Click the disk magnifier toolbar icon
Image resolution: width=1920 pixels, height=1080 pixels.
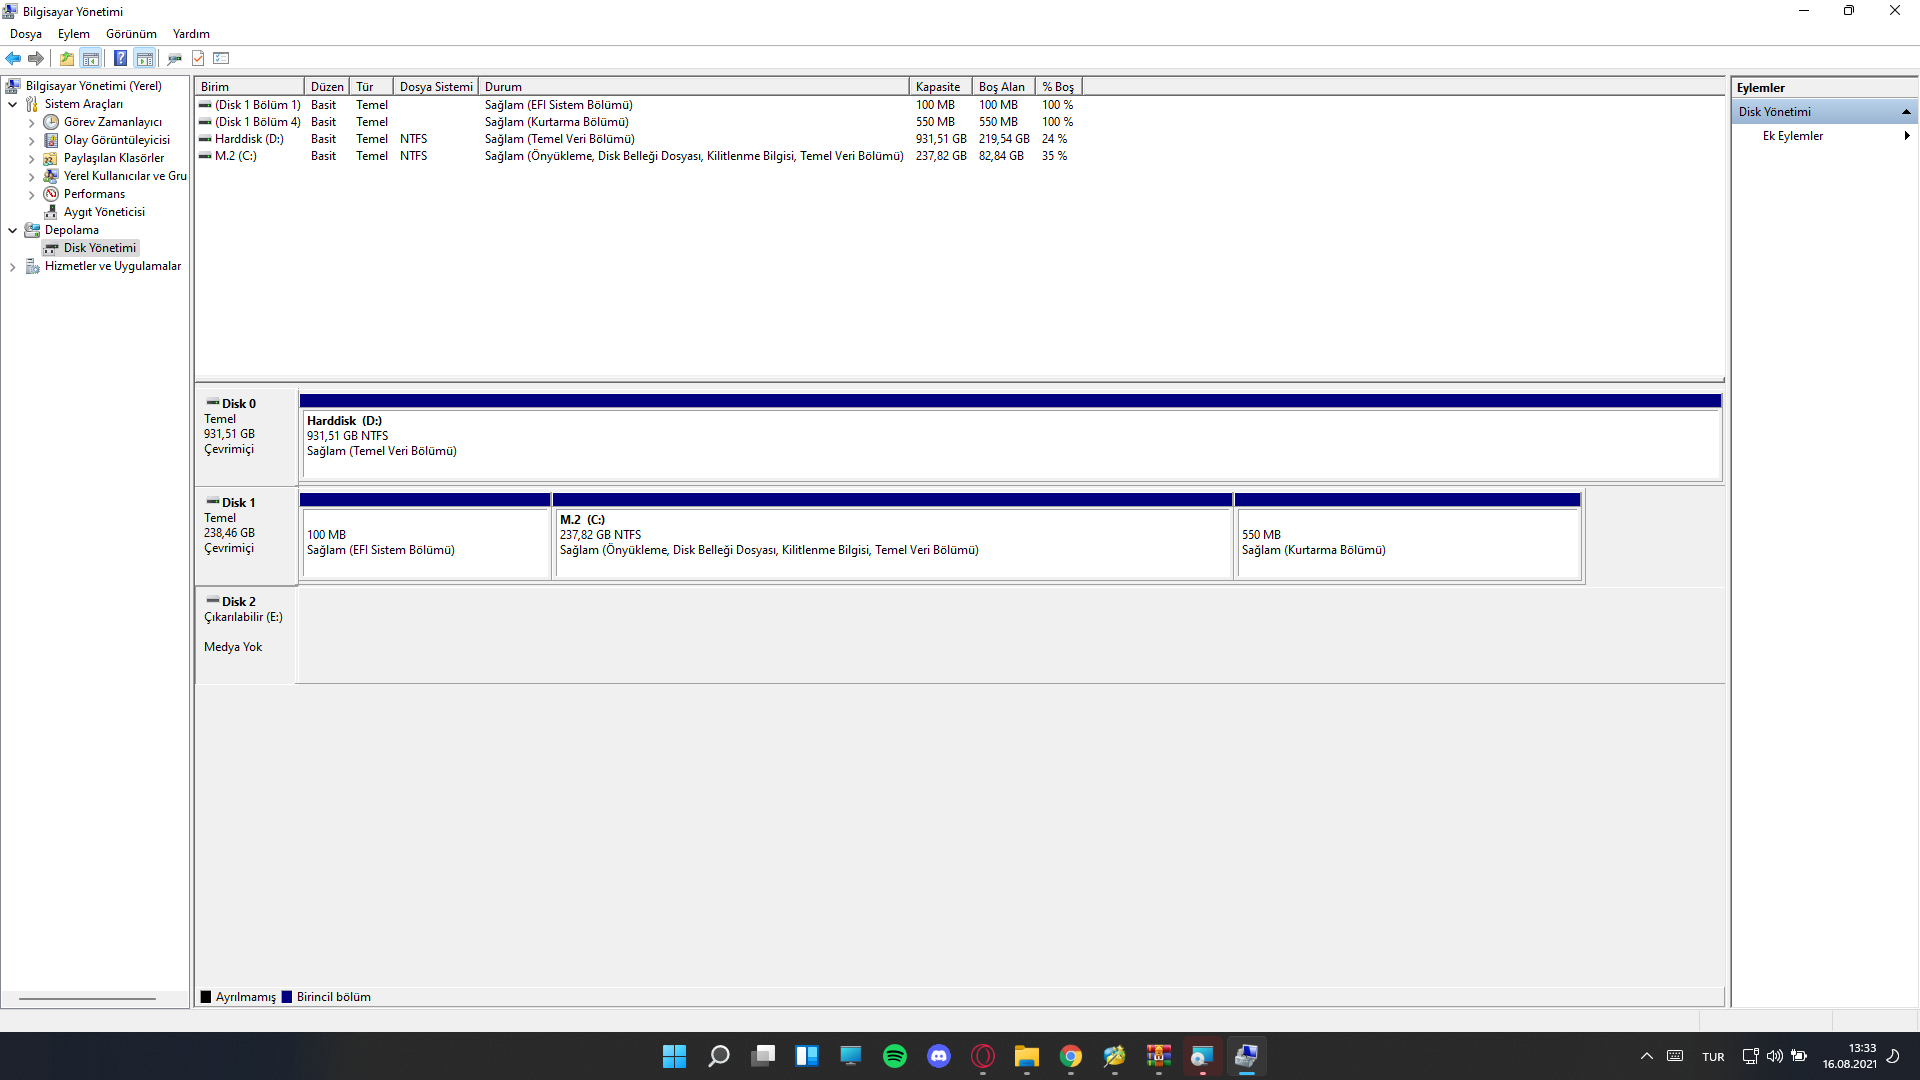pyautogui.click(x=174, y=58)
